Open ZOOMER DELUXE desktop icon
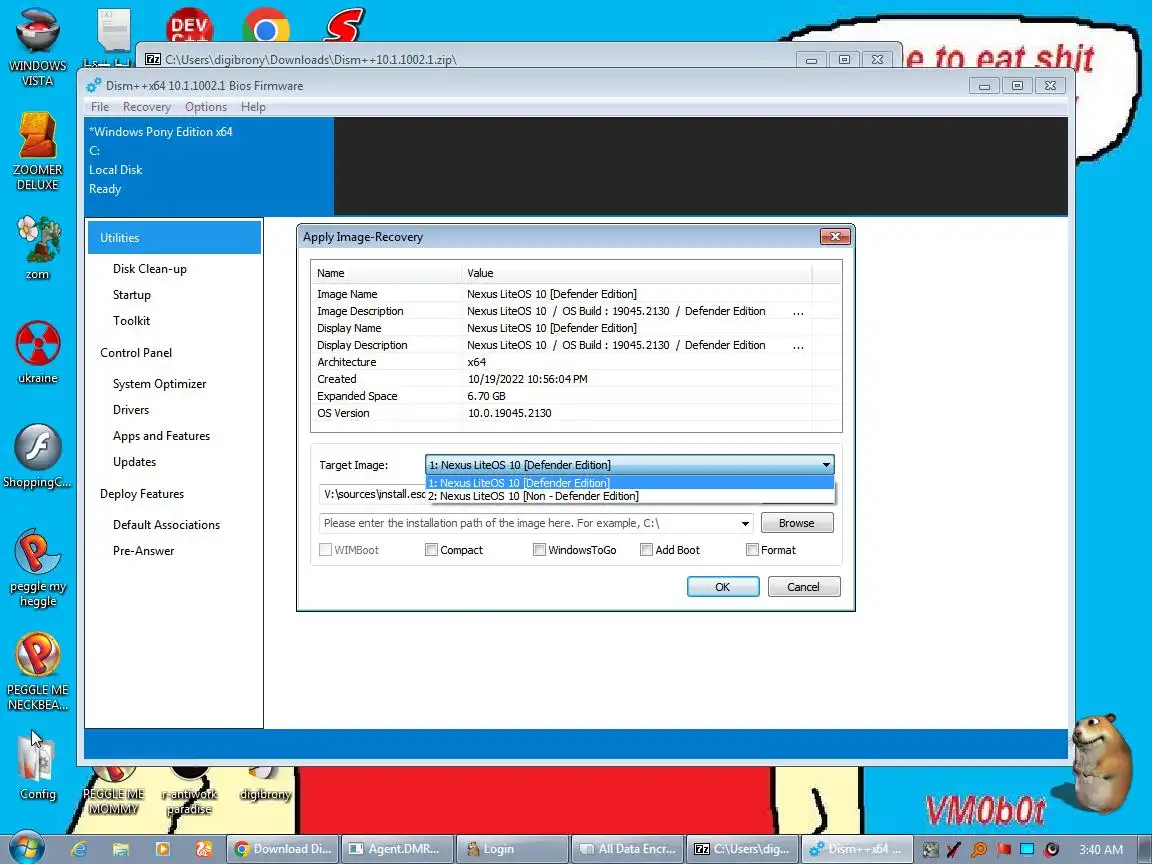The image size is (1152, 864). tap(37, 151)
